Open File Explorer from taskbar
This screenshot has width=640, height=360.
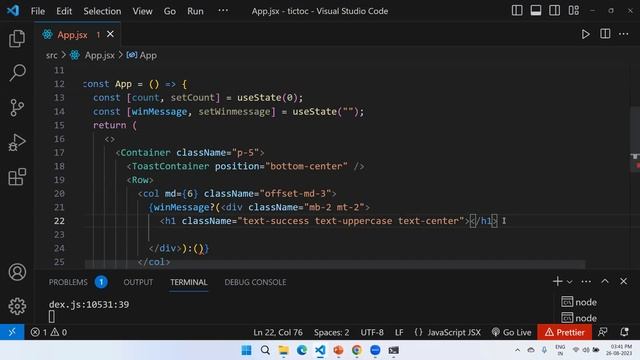tap(283, 350)
